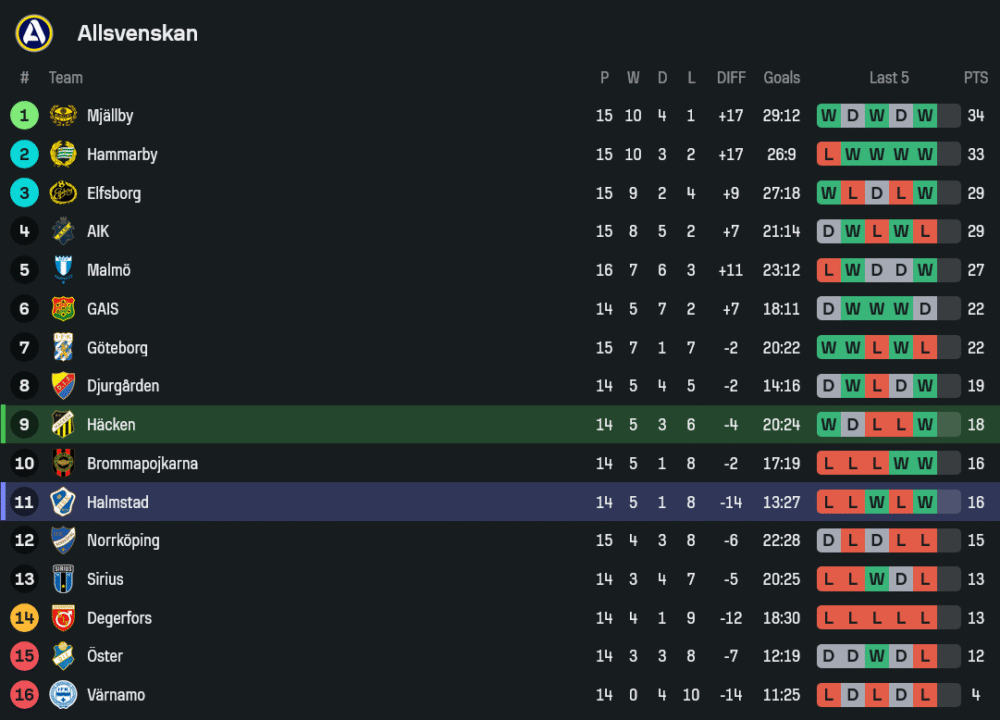The image size is (1000, 720).
Task: Open the Elfsborg team link
Action: coord(114,193)
